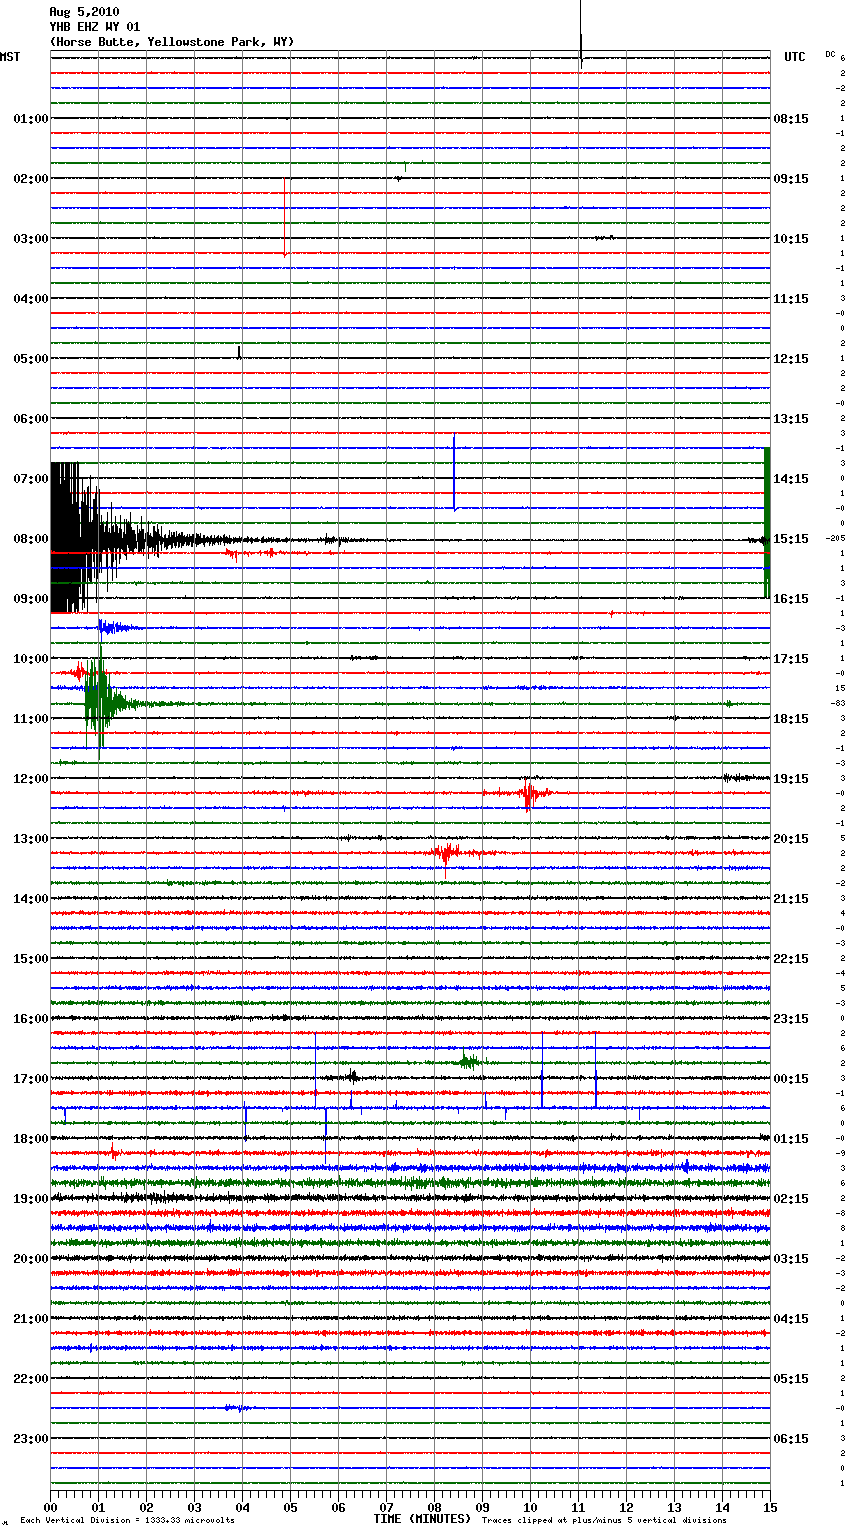The width and height of the screenshot is (850, 1534).
Task: Click the DC offset value "-205"
Action: (836, 539)
